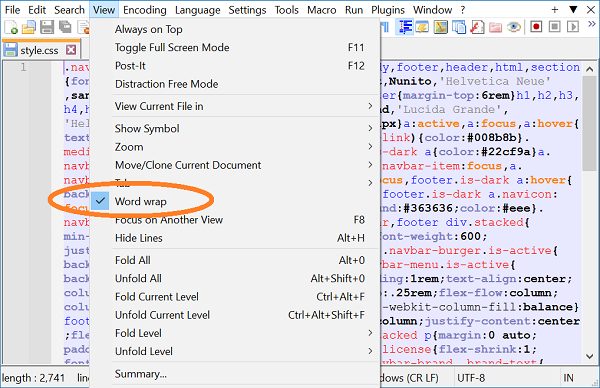Image resolution: width=600 pixels, height=388 pixels.
Task: Close the open View menu
Action: coord(104,10)
